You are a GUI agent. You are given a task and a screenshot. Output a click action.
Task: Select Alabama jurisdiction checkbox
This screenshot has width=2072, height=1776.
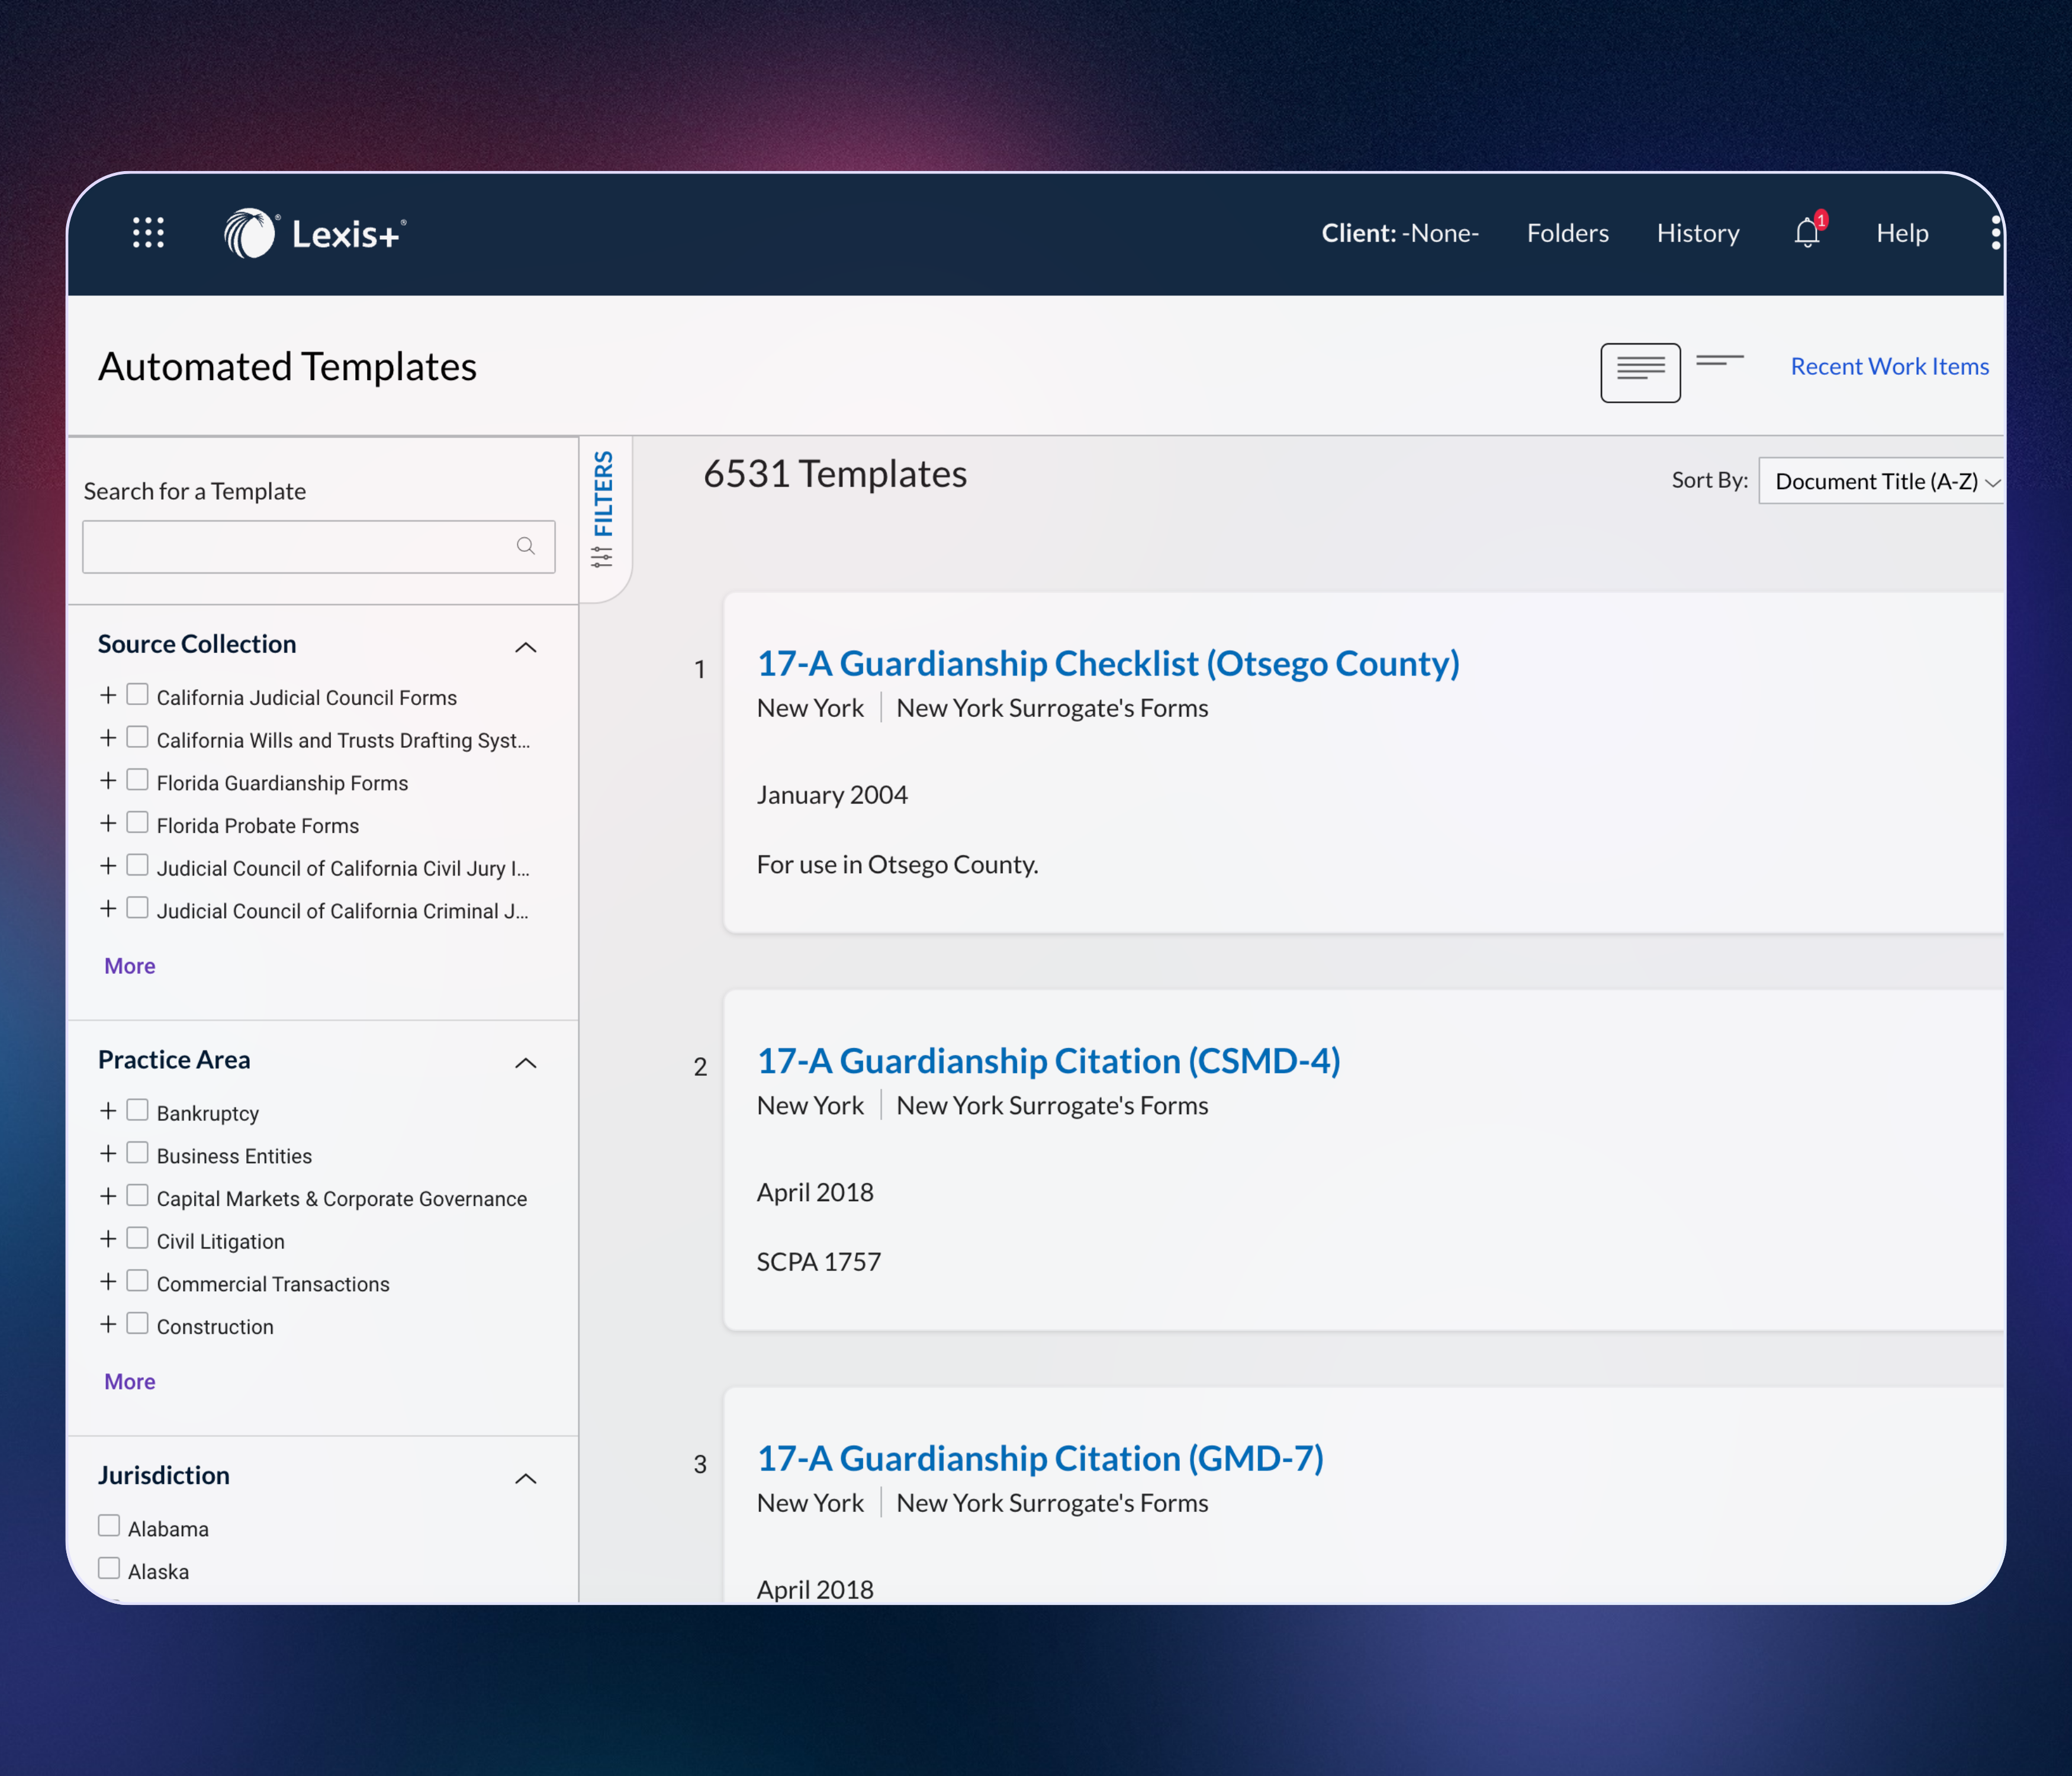[x=109, y=1526]
